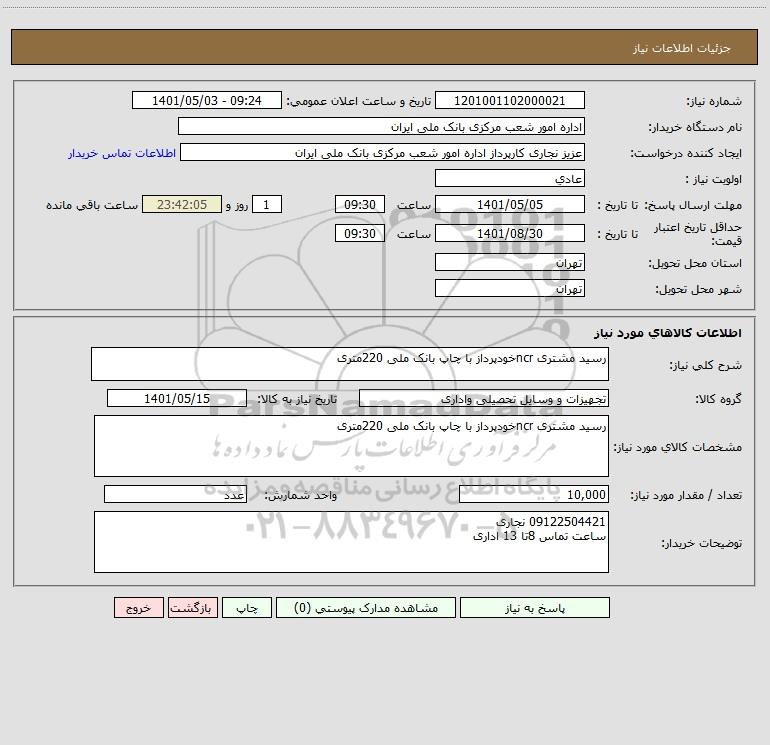
Task: Click the label تاریخ نیاز به کالا
Action: tap(297, 399)
